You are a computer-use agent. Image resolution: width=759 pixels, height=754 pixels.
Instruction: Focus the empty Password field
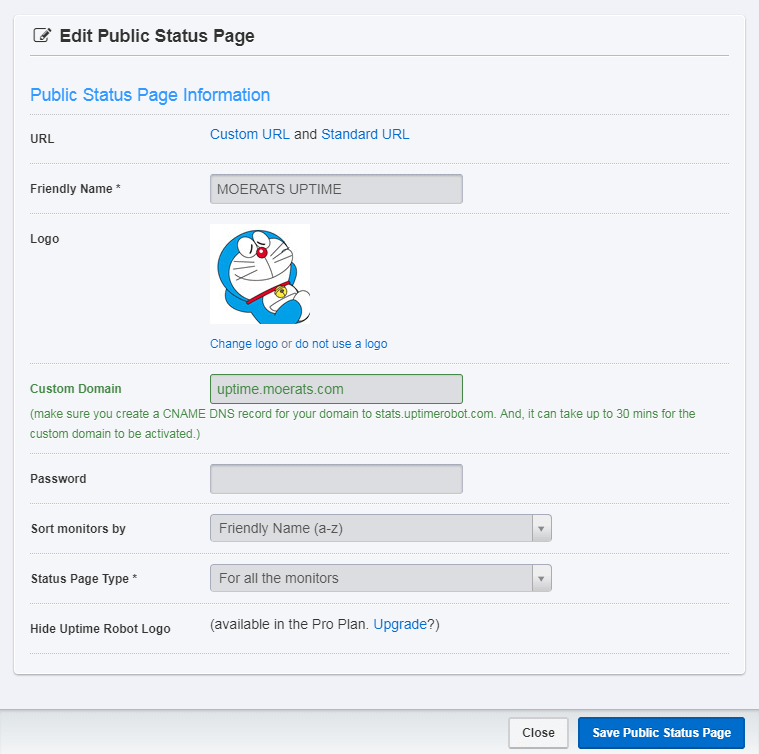[x=336, y=479]
